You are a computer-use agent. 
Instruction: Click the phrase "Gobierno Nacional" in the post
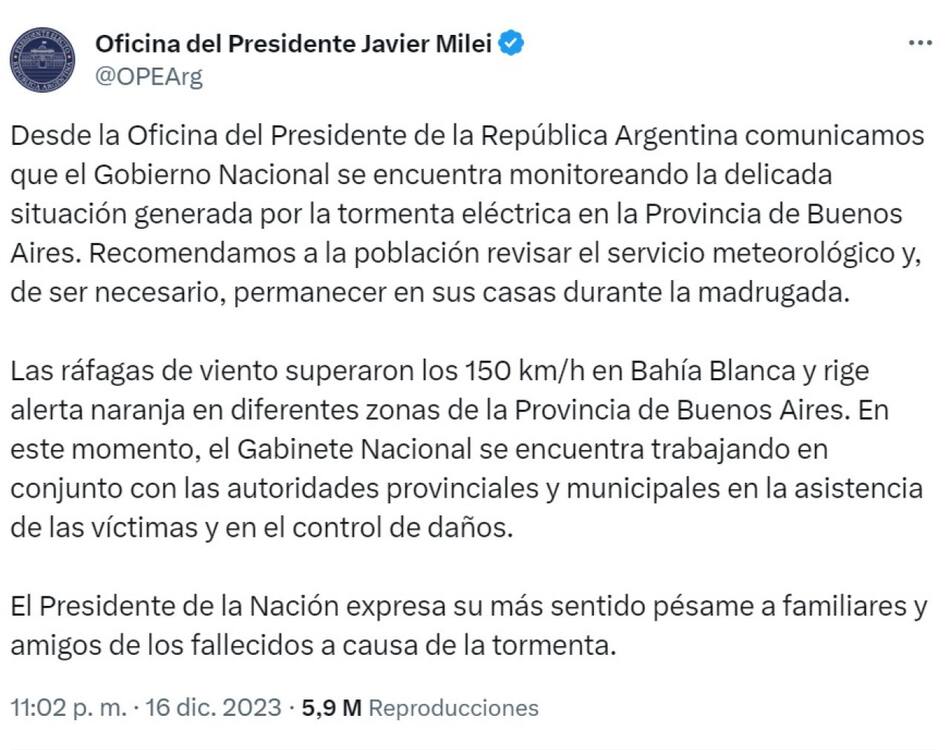coord(212,174)
